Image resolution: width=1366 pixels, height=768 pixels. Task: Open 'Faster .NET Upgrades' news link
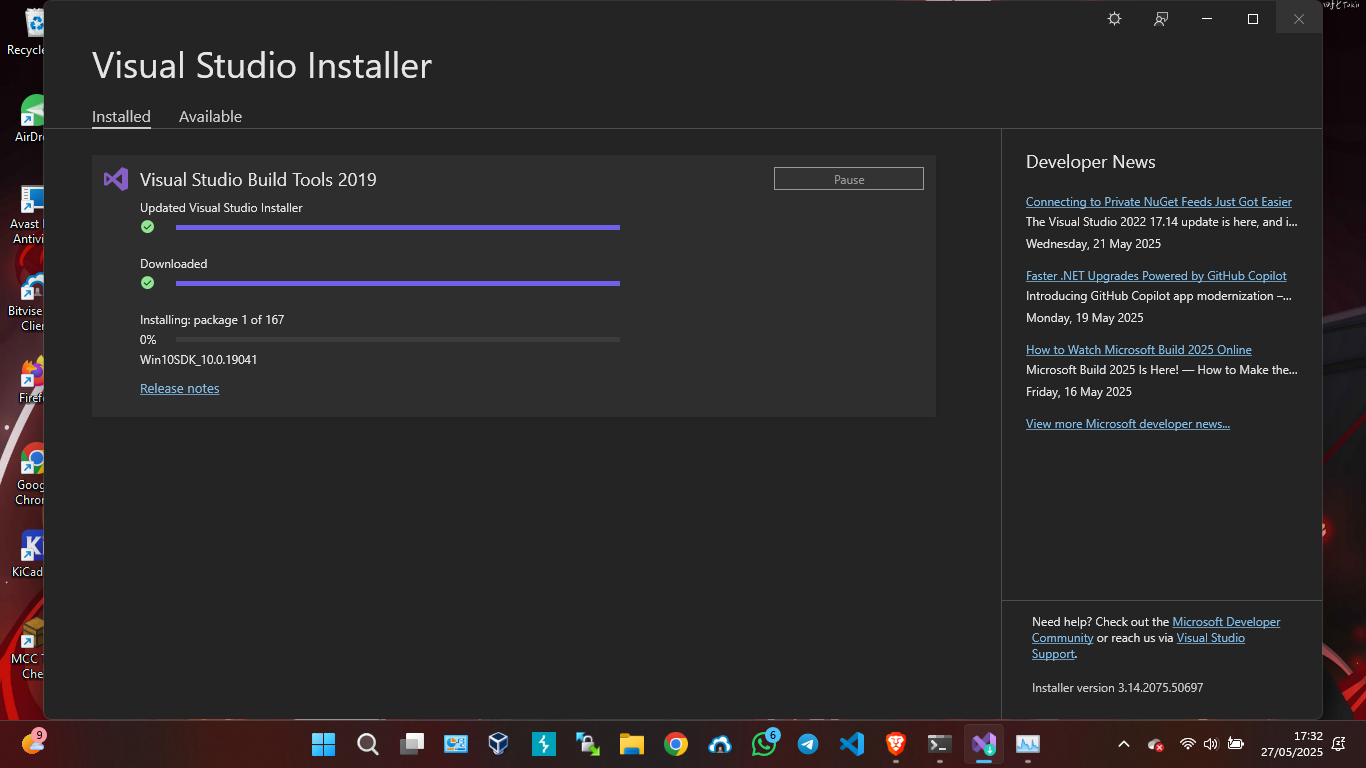click(1156, 276)
